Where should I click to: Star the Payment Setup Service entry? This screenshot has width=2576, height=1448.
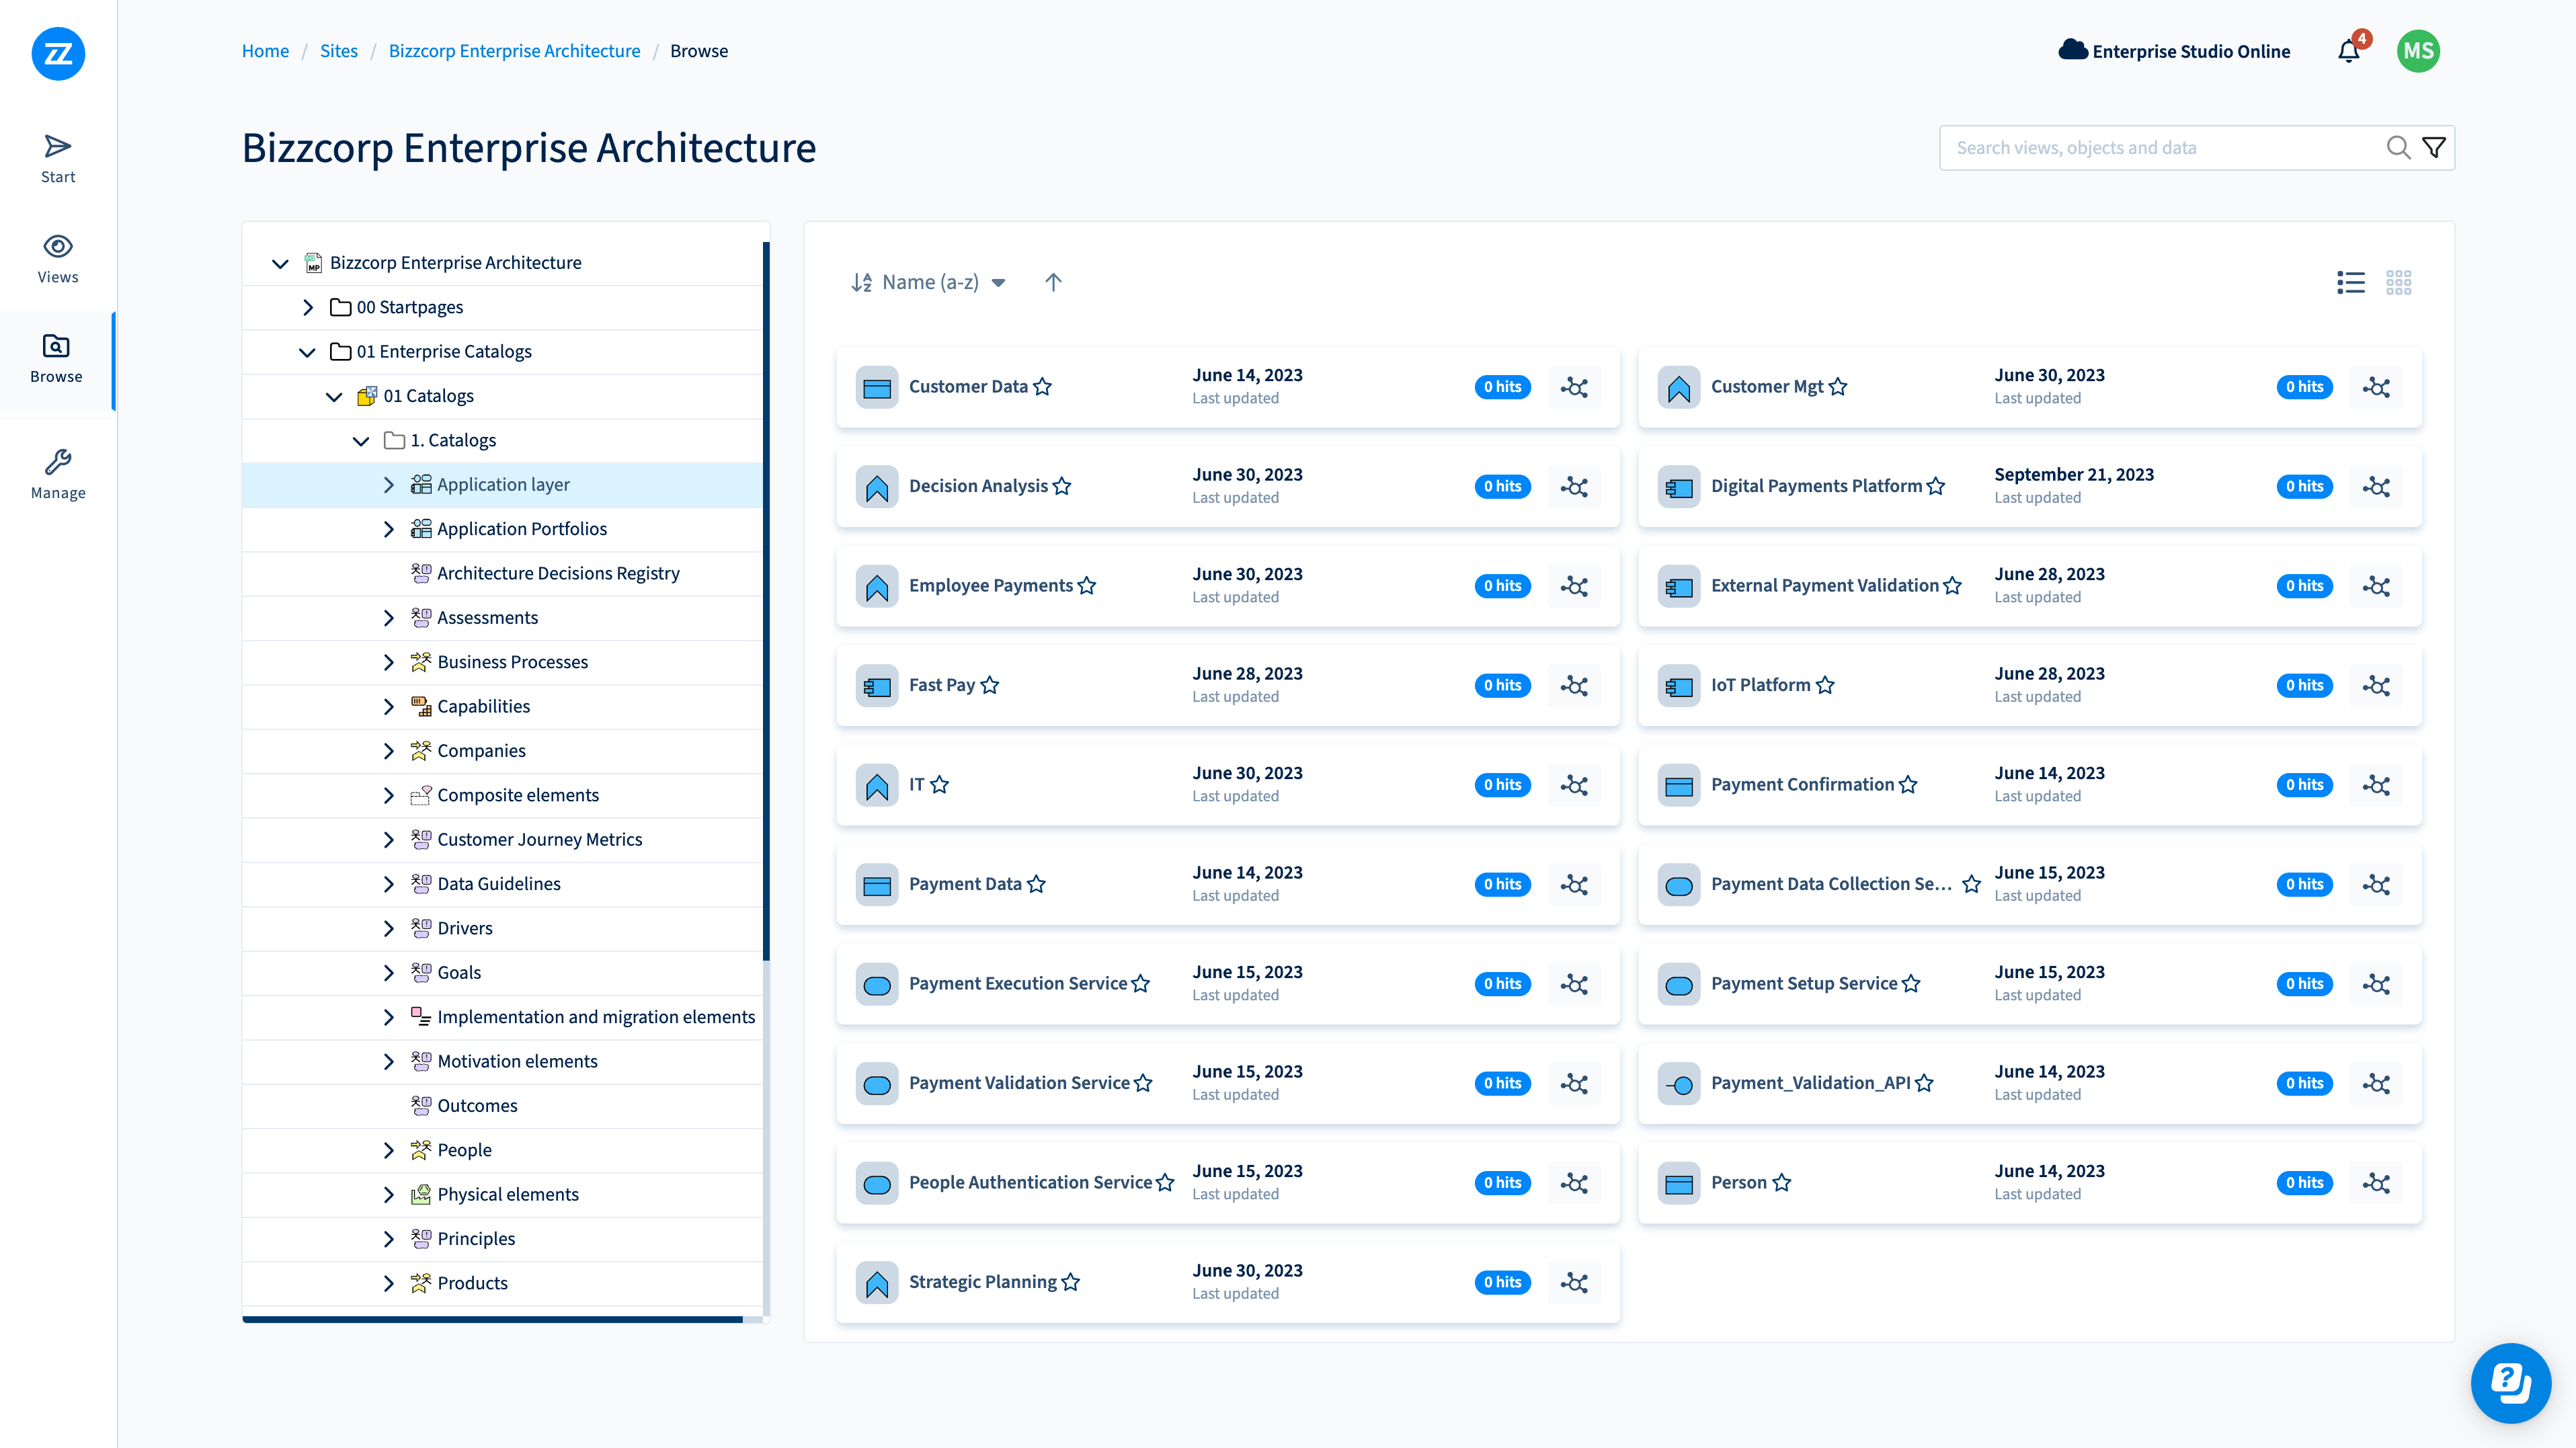pos(1911,984)
